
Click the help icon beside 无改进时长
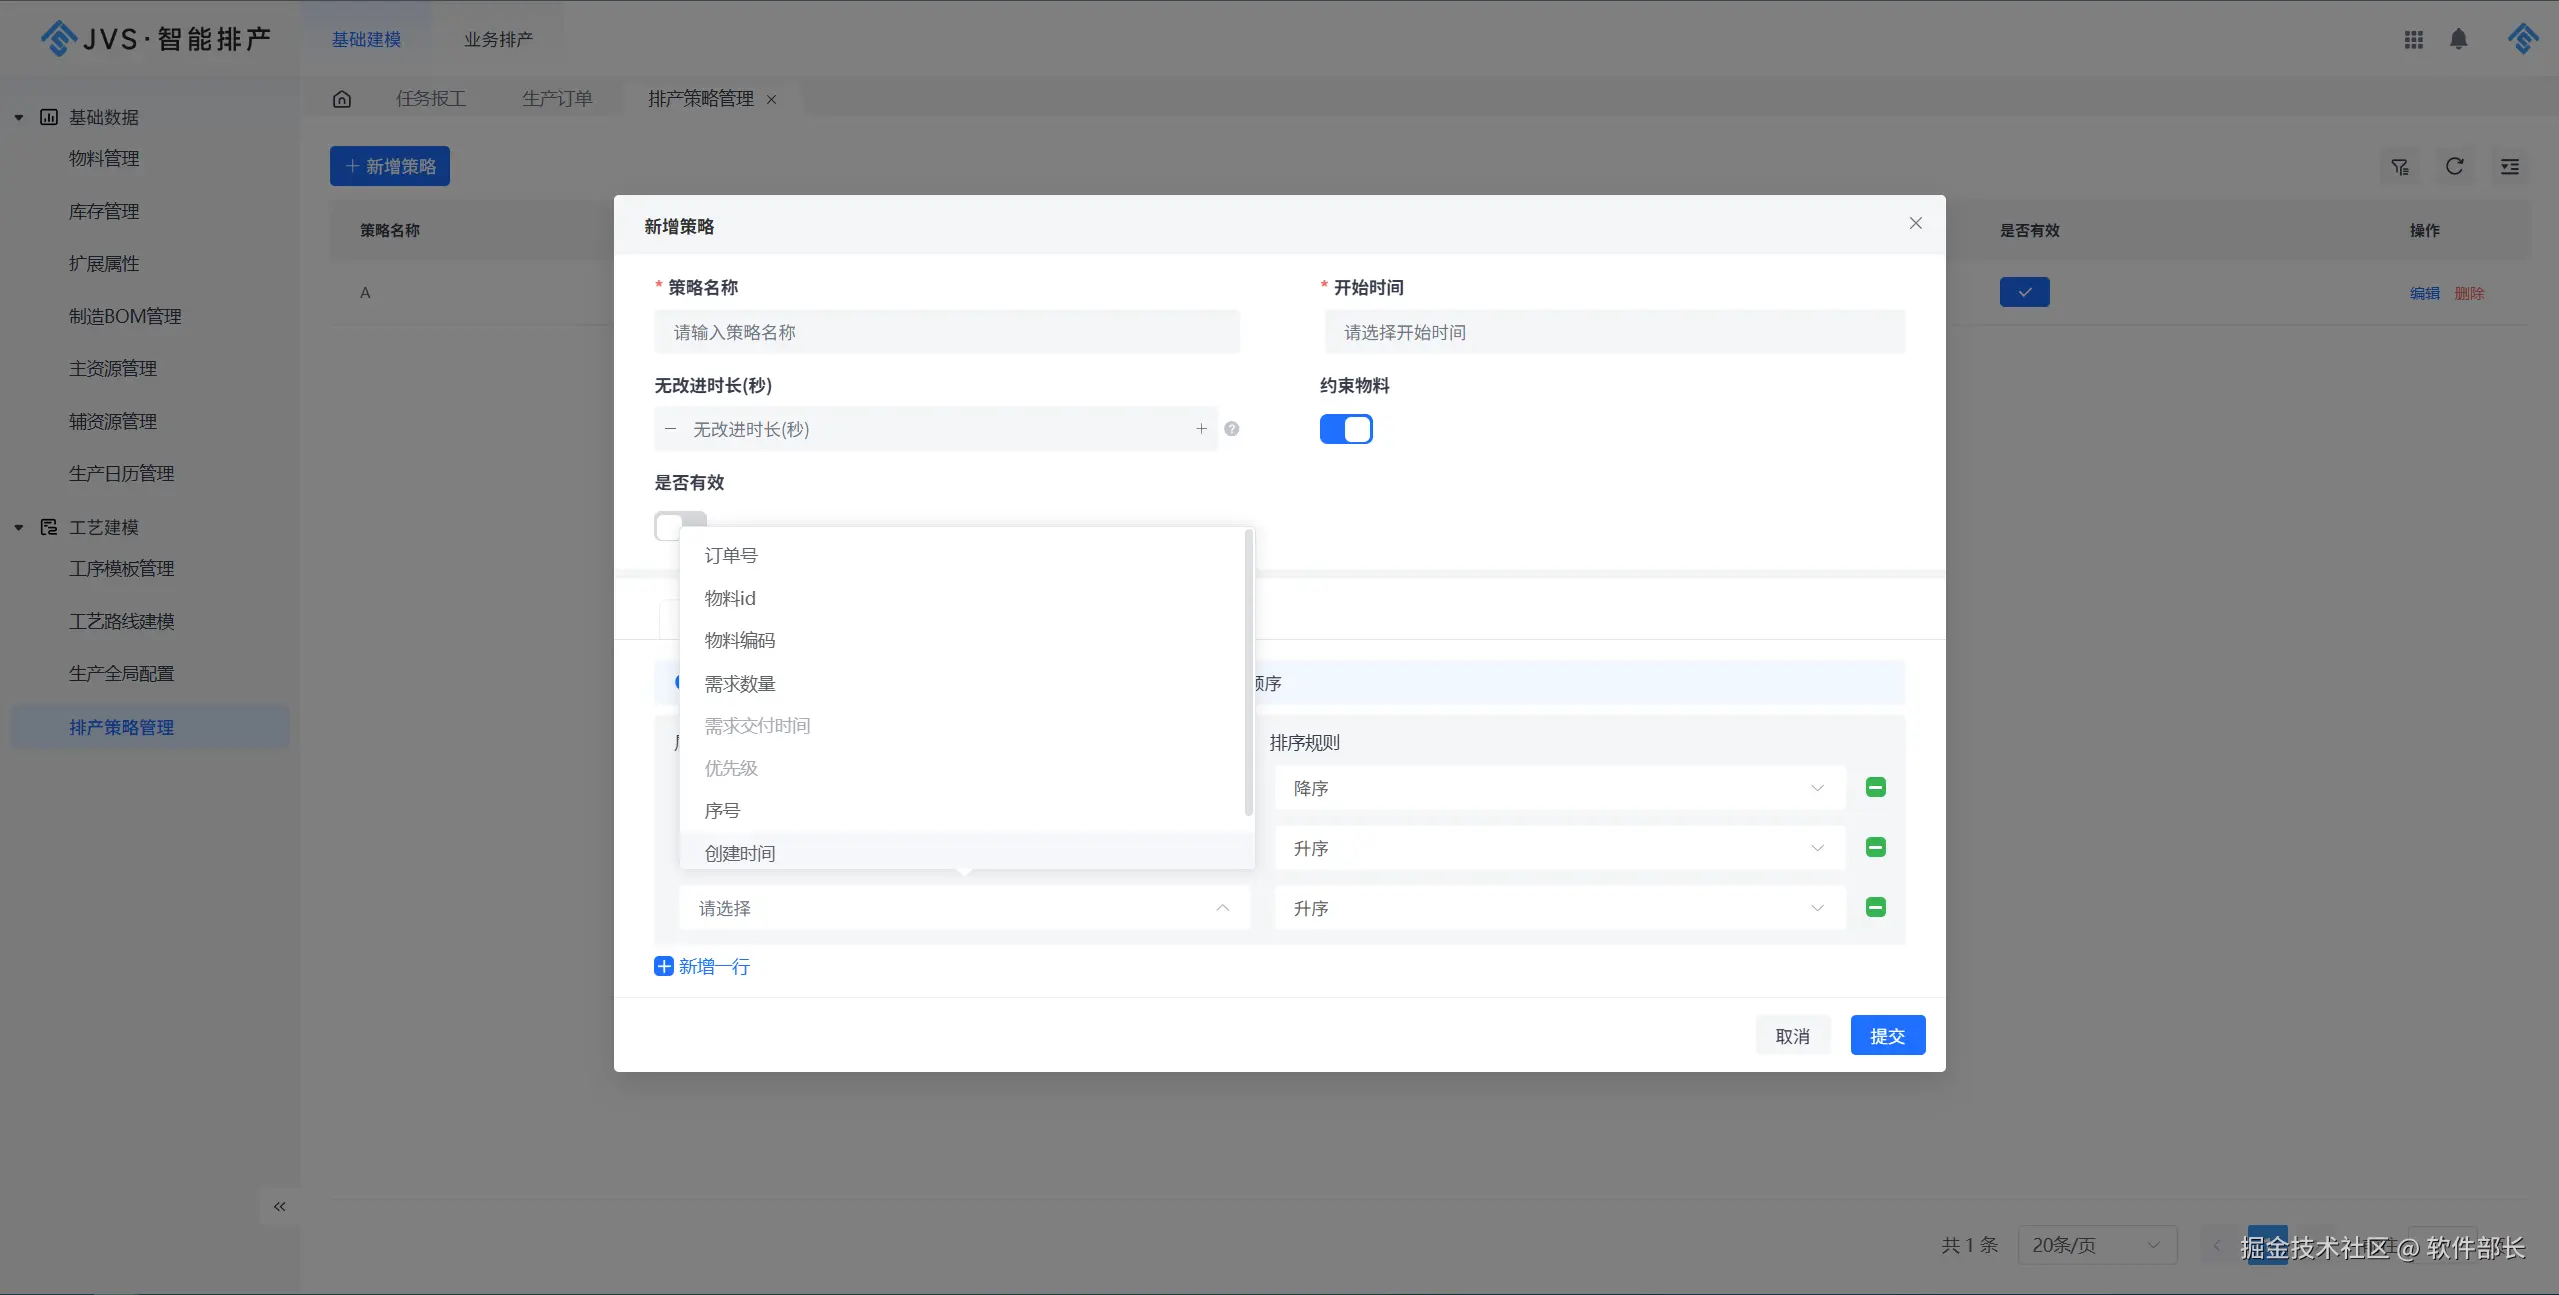pyautogui.click(x=1231, y=429)
